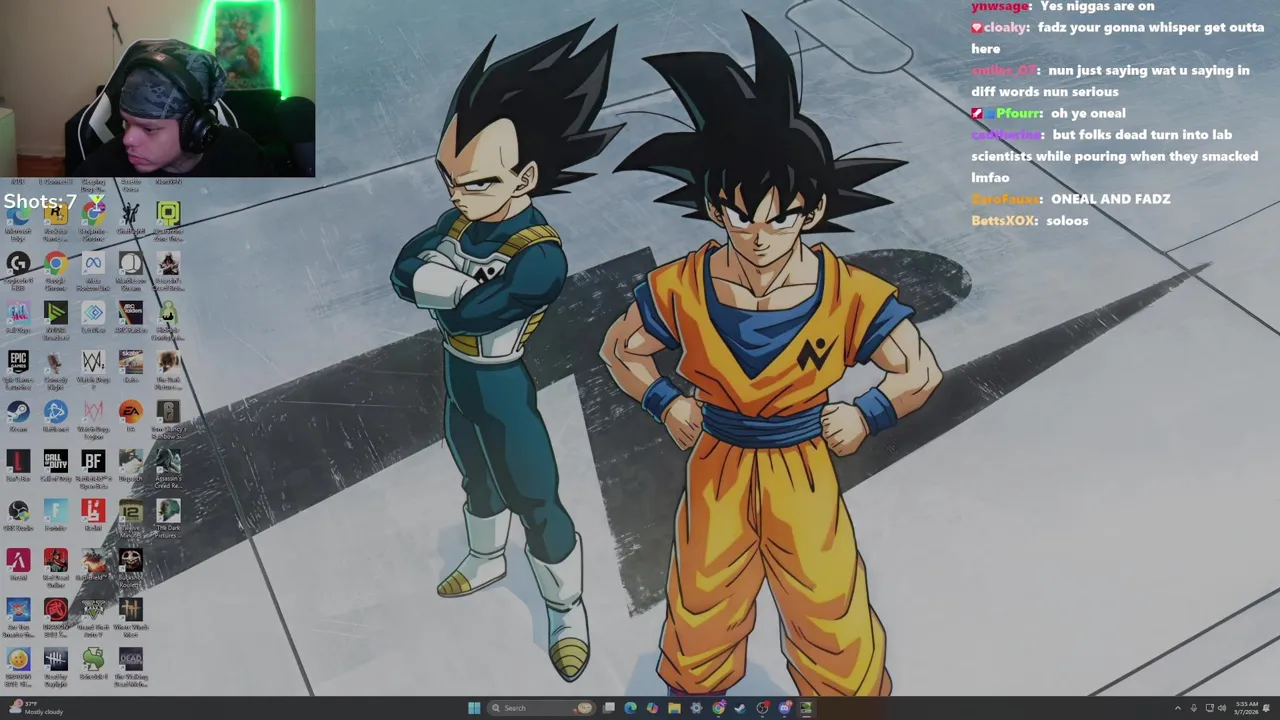Open File Explorer from the taskbar

674,708
